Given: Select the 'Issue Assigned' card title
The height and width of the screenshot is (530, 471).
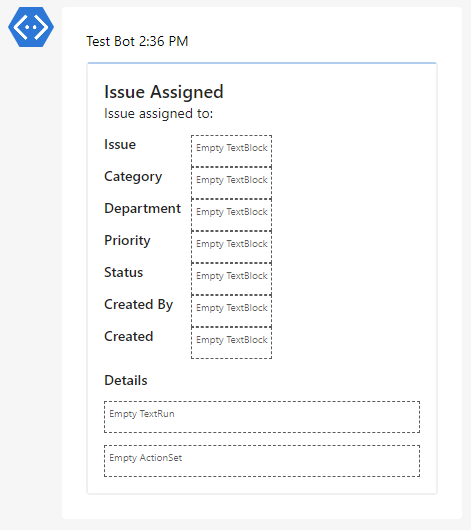Looking at the screenshot, I should pos(164,92).
